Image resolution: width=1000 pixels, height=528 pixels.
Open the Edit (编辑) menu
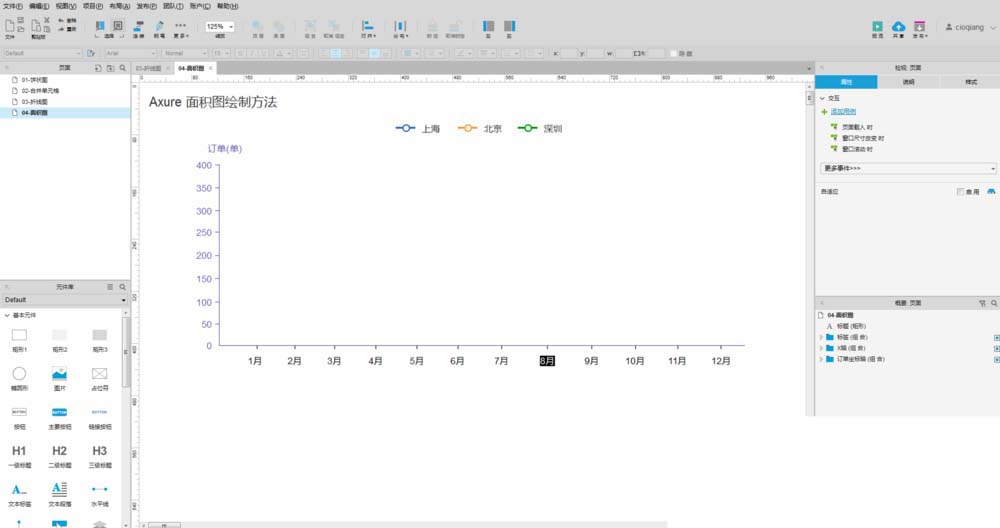click(39, 6)
